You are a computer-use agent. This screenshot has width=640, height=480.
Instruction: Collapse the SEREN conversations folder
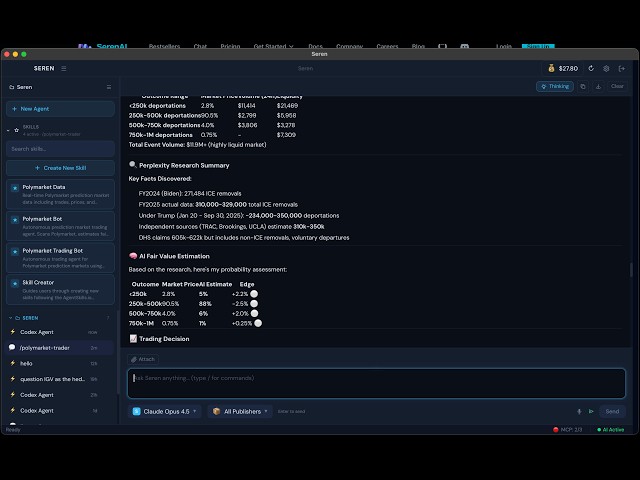click(x=11, y=318)
